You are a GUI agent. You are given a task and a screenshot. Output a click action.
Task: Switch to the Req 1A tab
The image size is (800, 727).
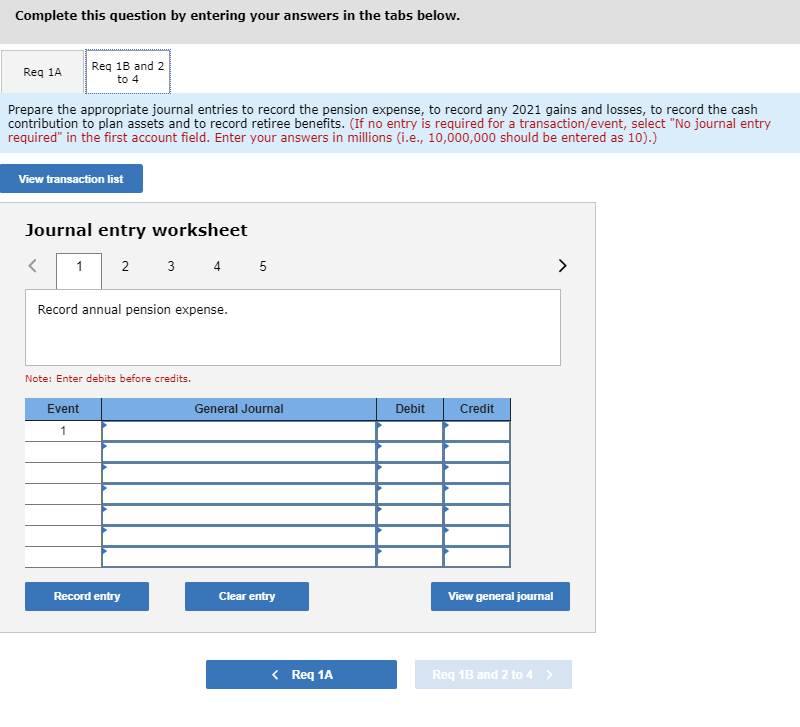click(42, 71)
